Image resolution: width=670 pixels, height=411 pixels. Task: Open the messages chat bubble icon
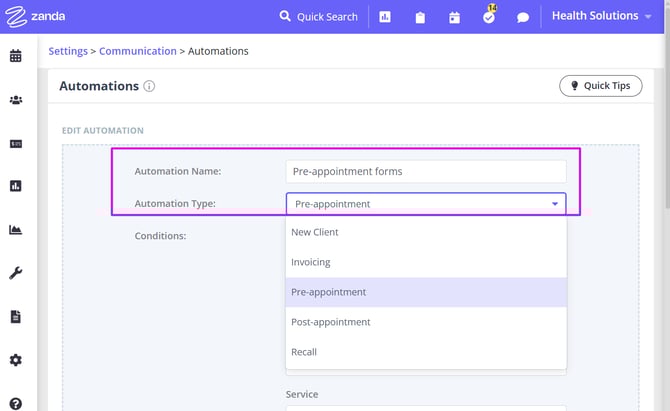(523, 17)
